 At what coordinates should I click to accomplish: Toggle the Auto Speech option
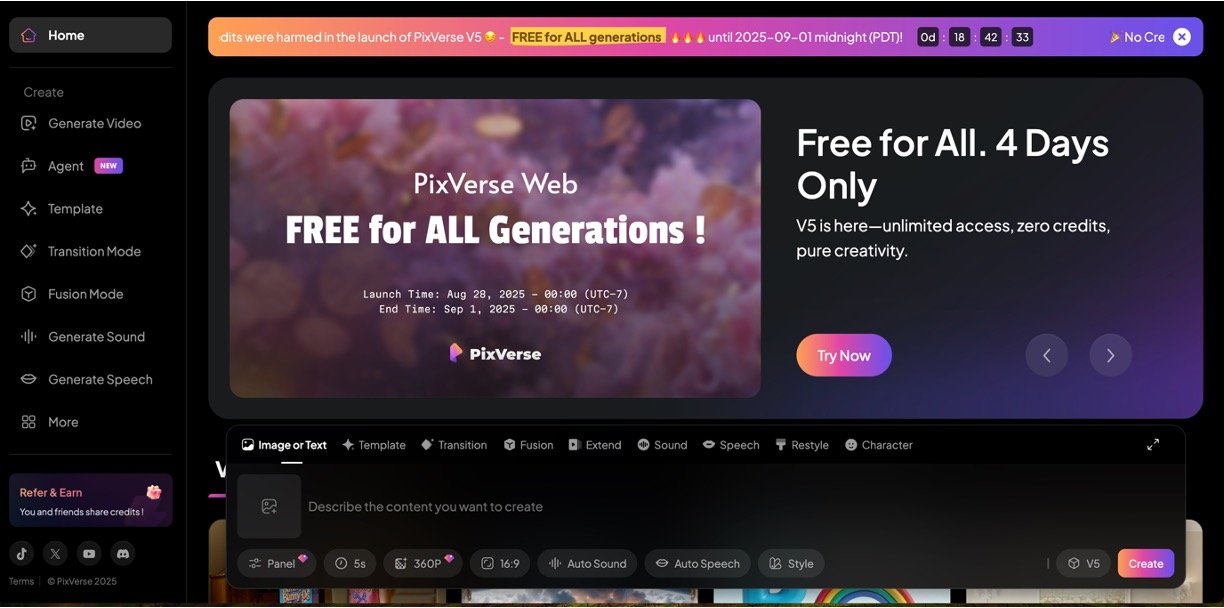coord(697,563)
